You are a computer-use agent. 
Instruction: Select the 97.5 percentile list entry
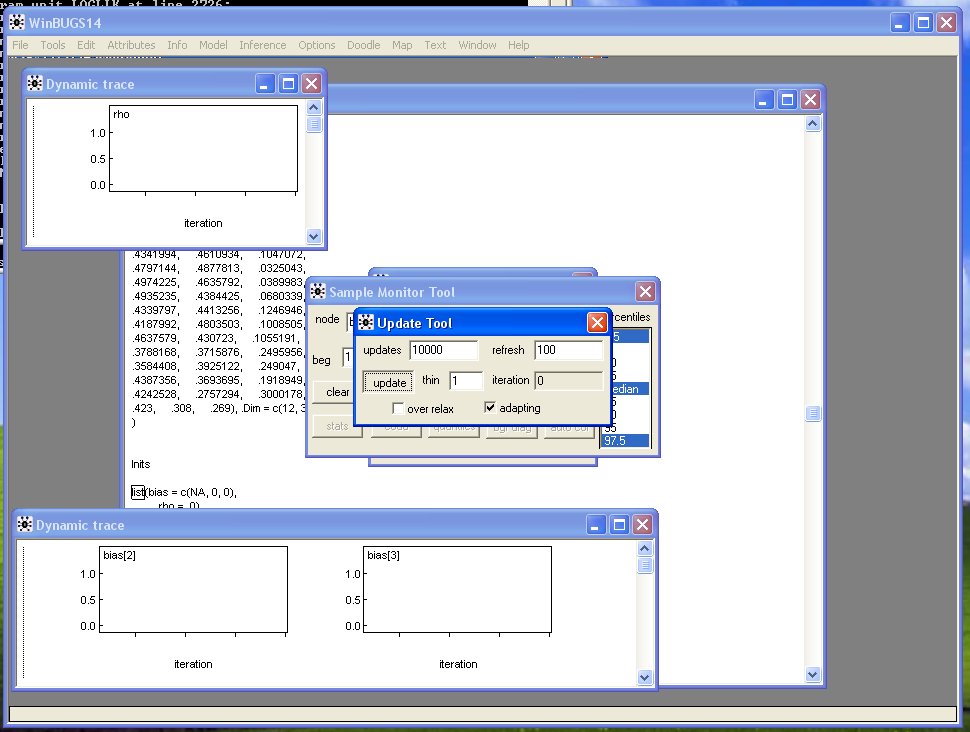coord(624,441)
